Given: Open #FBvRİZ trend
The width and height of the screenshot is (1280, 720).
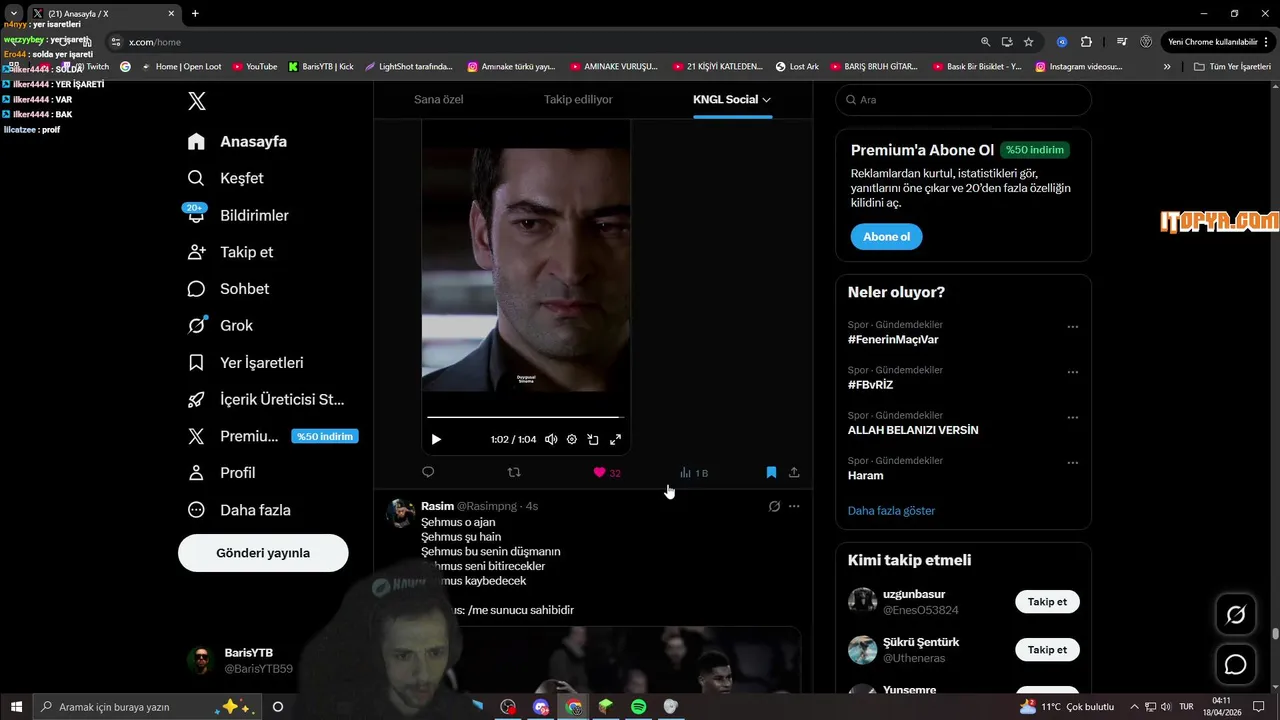Looking at the screenshot, I should [x=870, y=384].
